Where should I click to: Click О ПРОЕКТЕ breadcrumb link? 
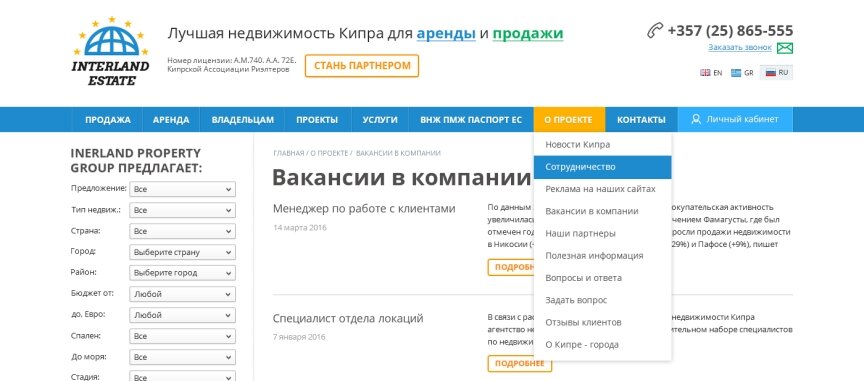point(329,153)
